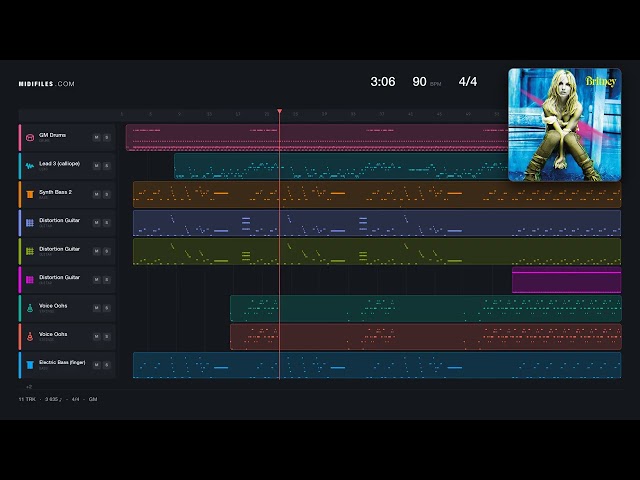
Task: Click the red Voice Oohs icon
Action: (30, 336)
